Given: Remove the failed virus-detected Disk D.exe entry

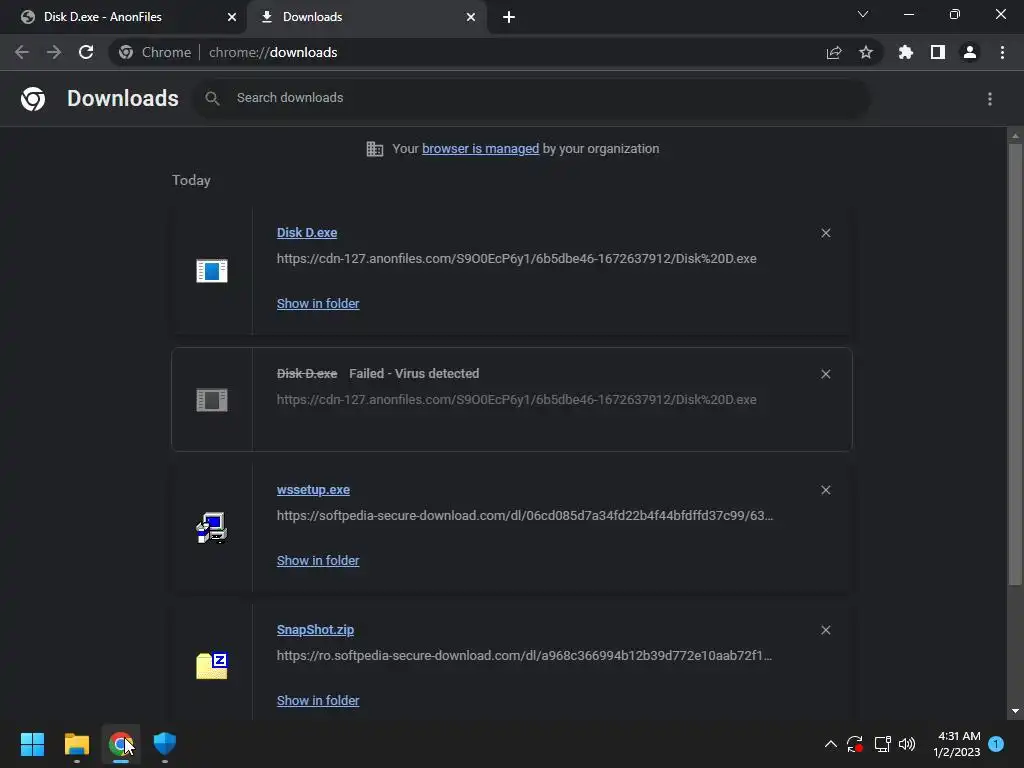Looking at the screenshot, I should tap(825, 374).
